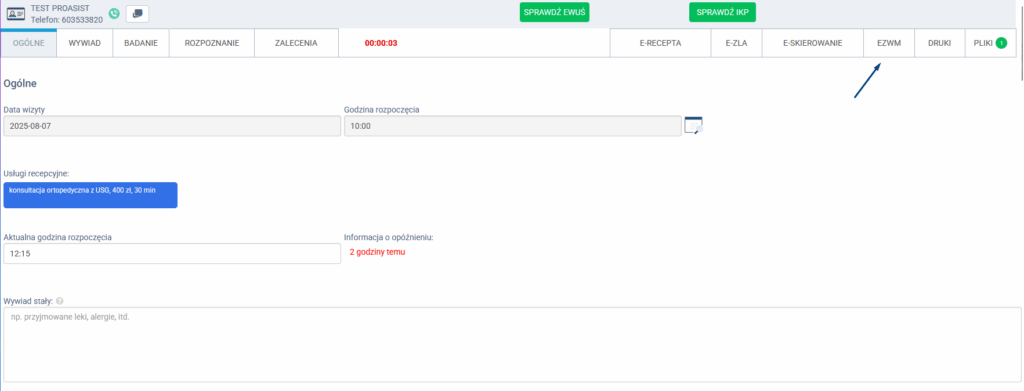Click the green phone call icon

(x=114, y=13)
